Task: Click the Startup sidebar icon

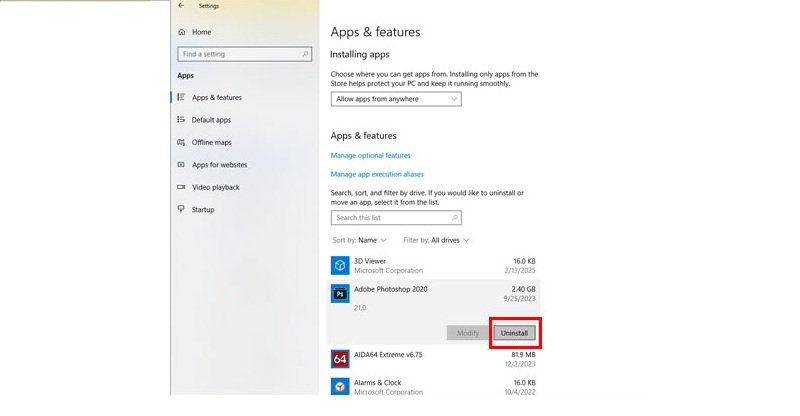Action: coord(181,209)
